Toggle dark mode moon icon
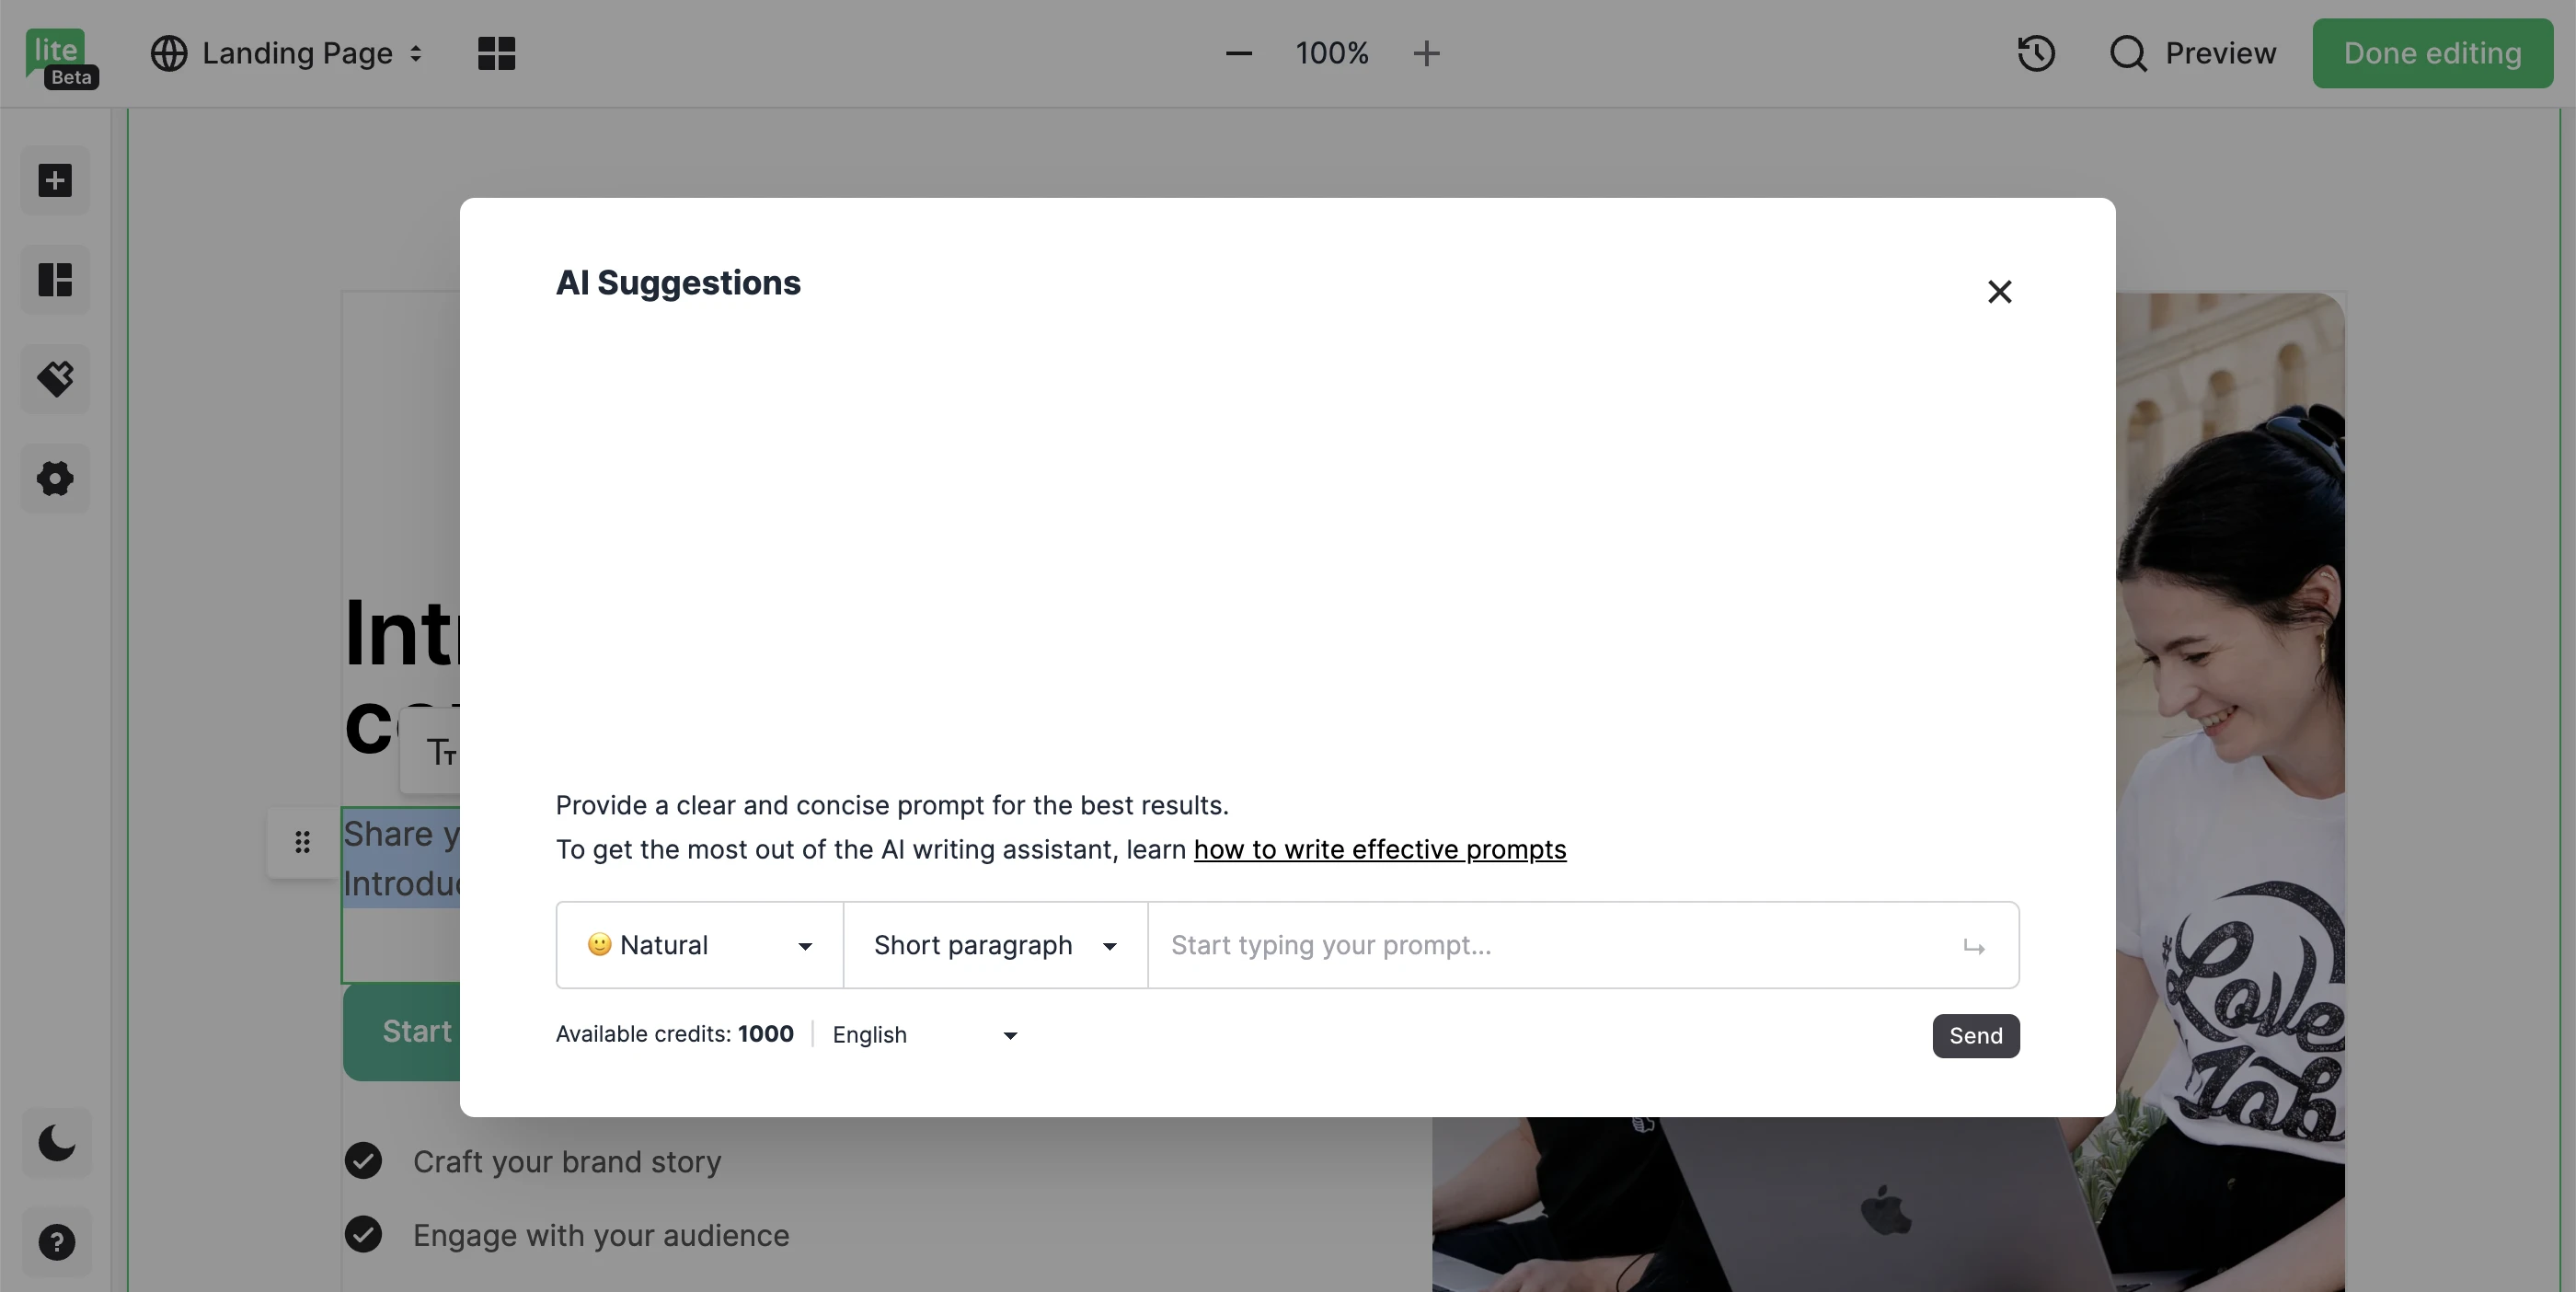The height and width of the screenshot is (1292, 2576). click(56, 1142)
